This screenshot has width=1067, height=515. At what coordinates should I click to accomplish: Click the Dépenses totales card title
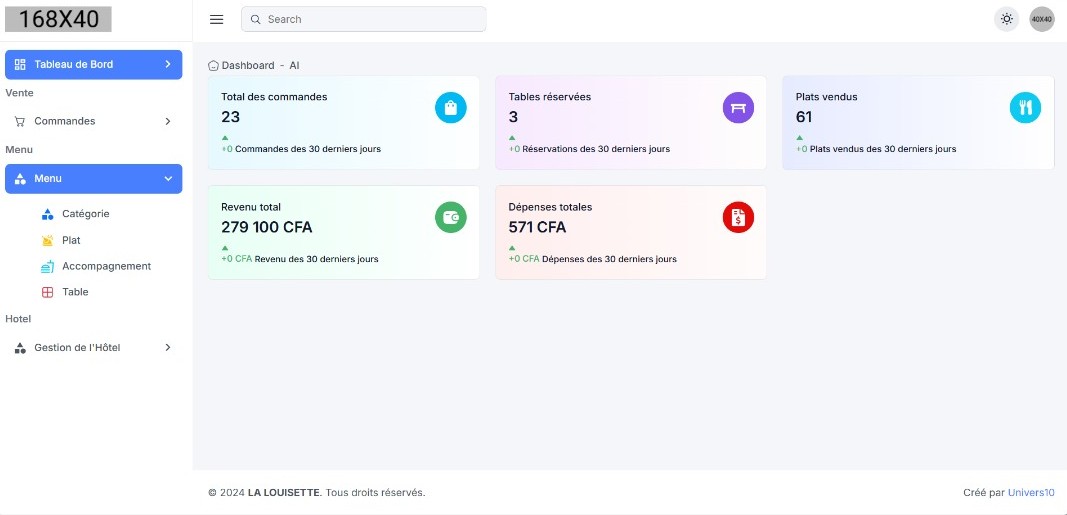coord(551,207)
